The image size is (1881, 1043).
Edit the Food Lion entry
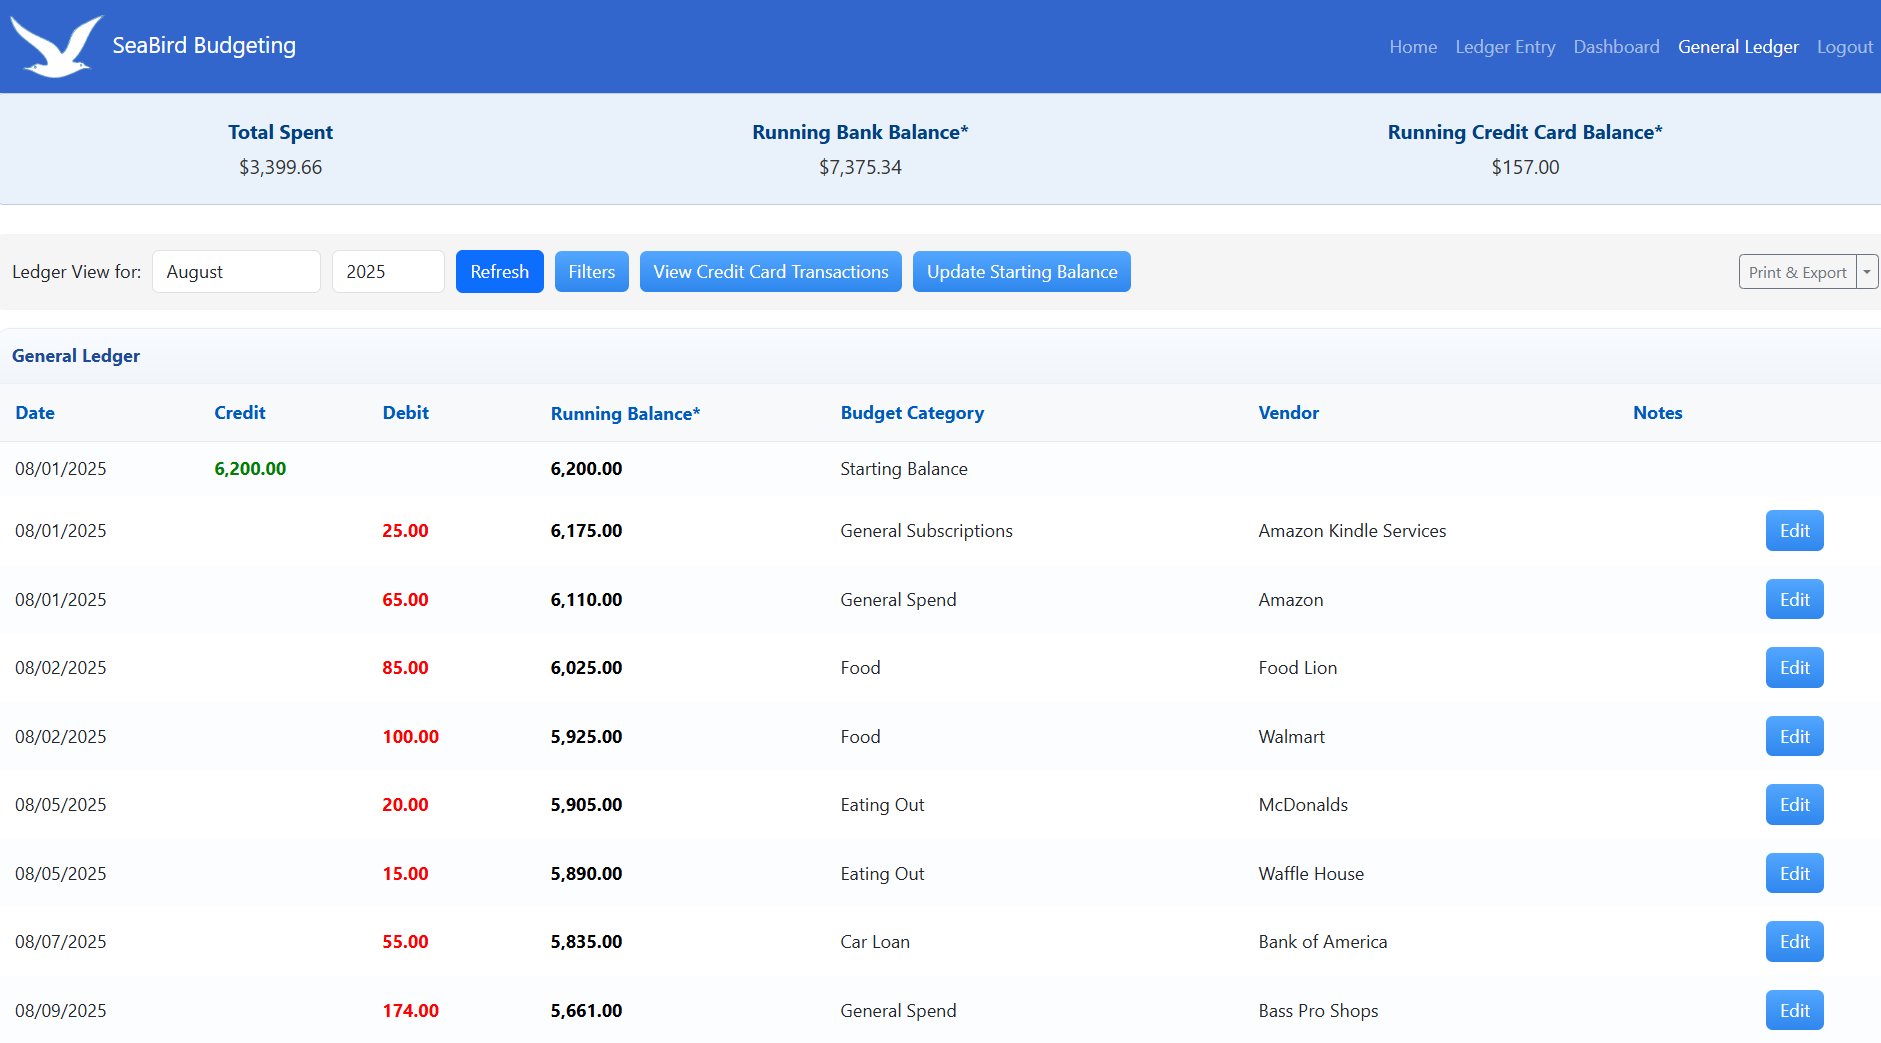pos(1794,668)
